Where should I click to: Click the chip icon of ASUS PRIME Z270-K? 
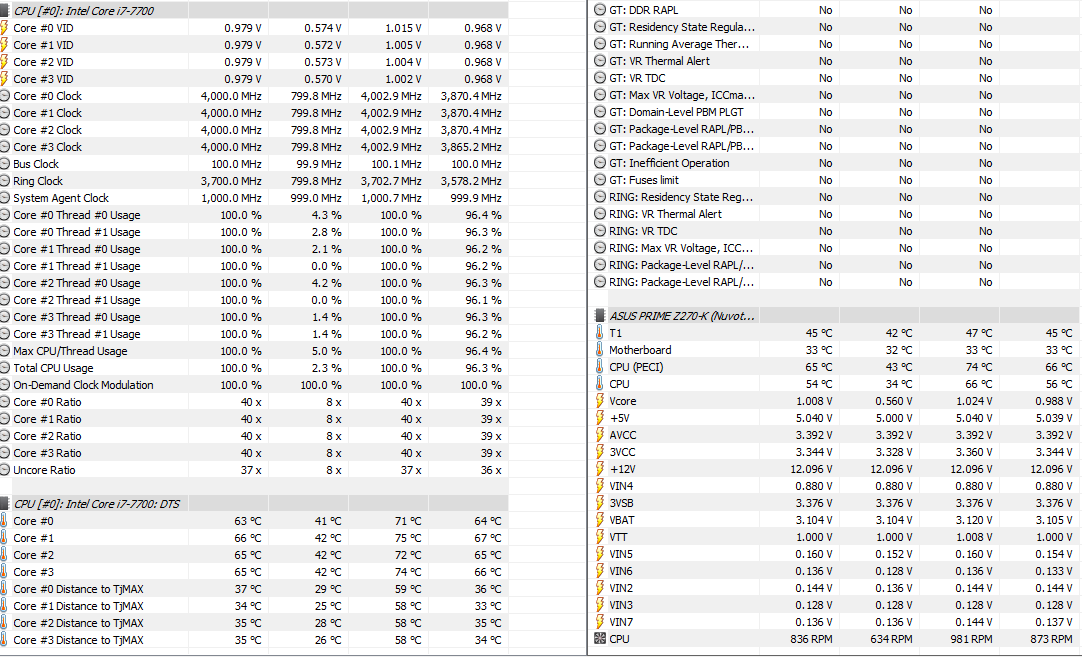(600, 315)
